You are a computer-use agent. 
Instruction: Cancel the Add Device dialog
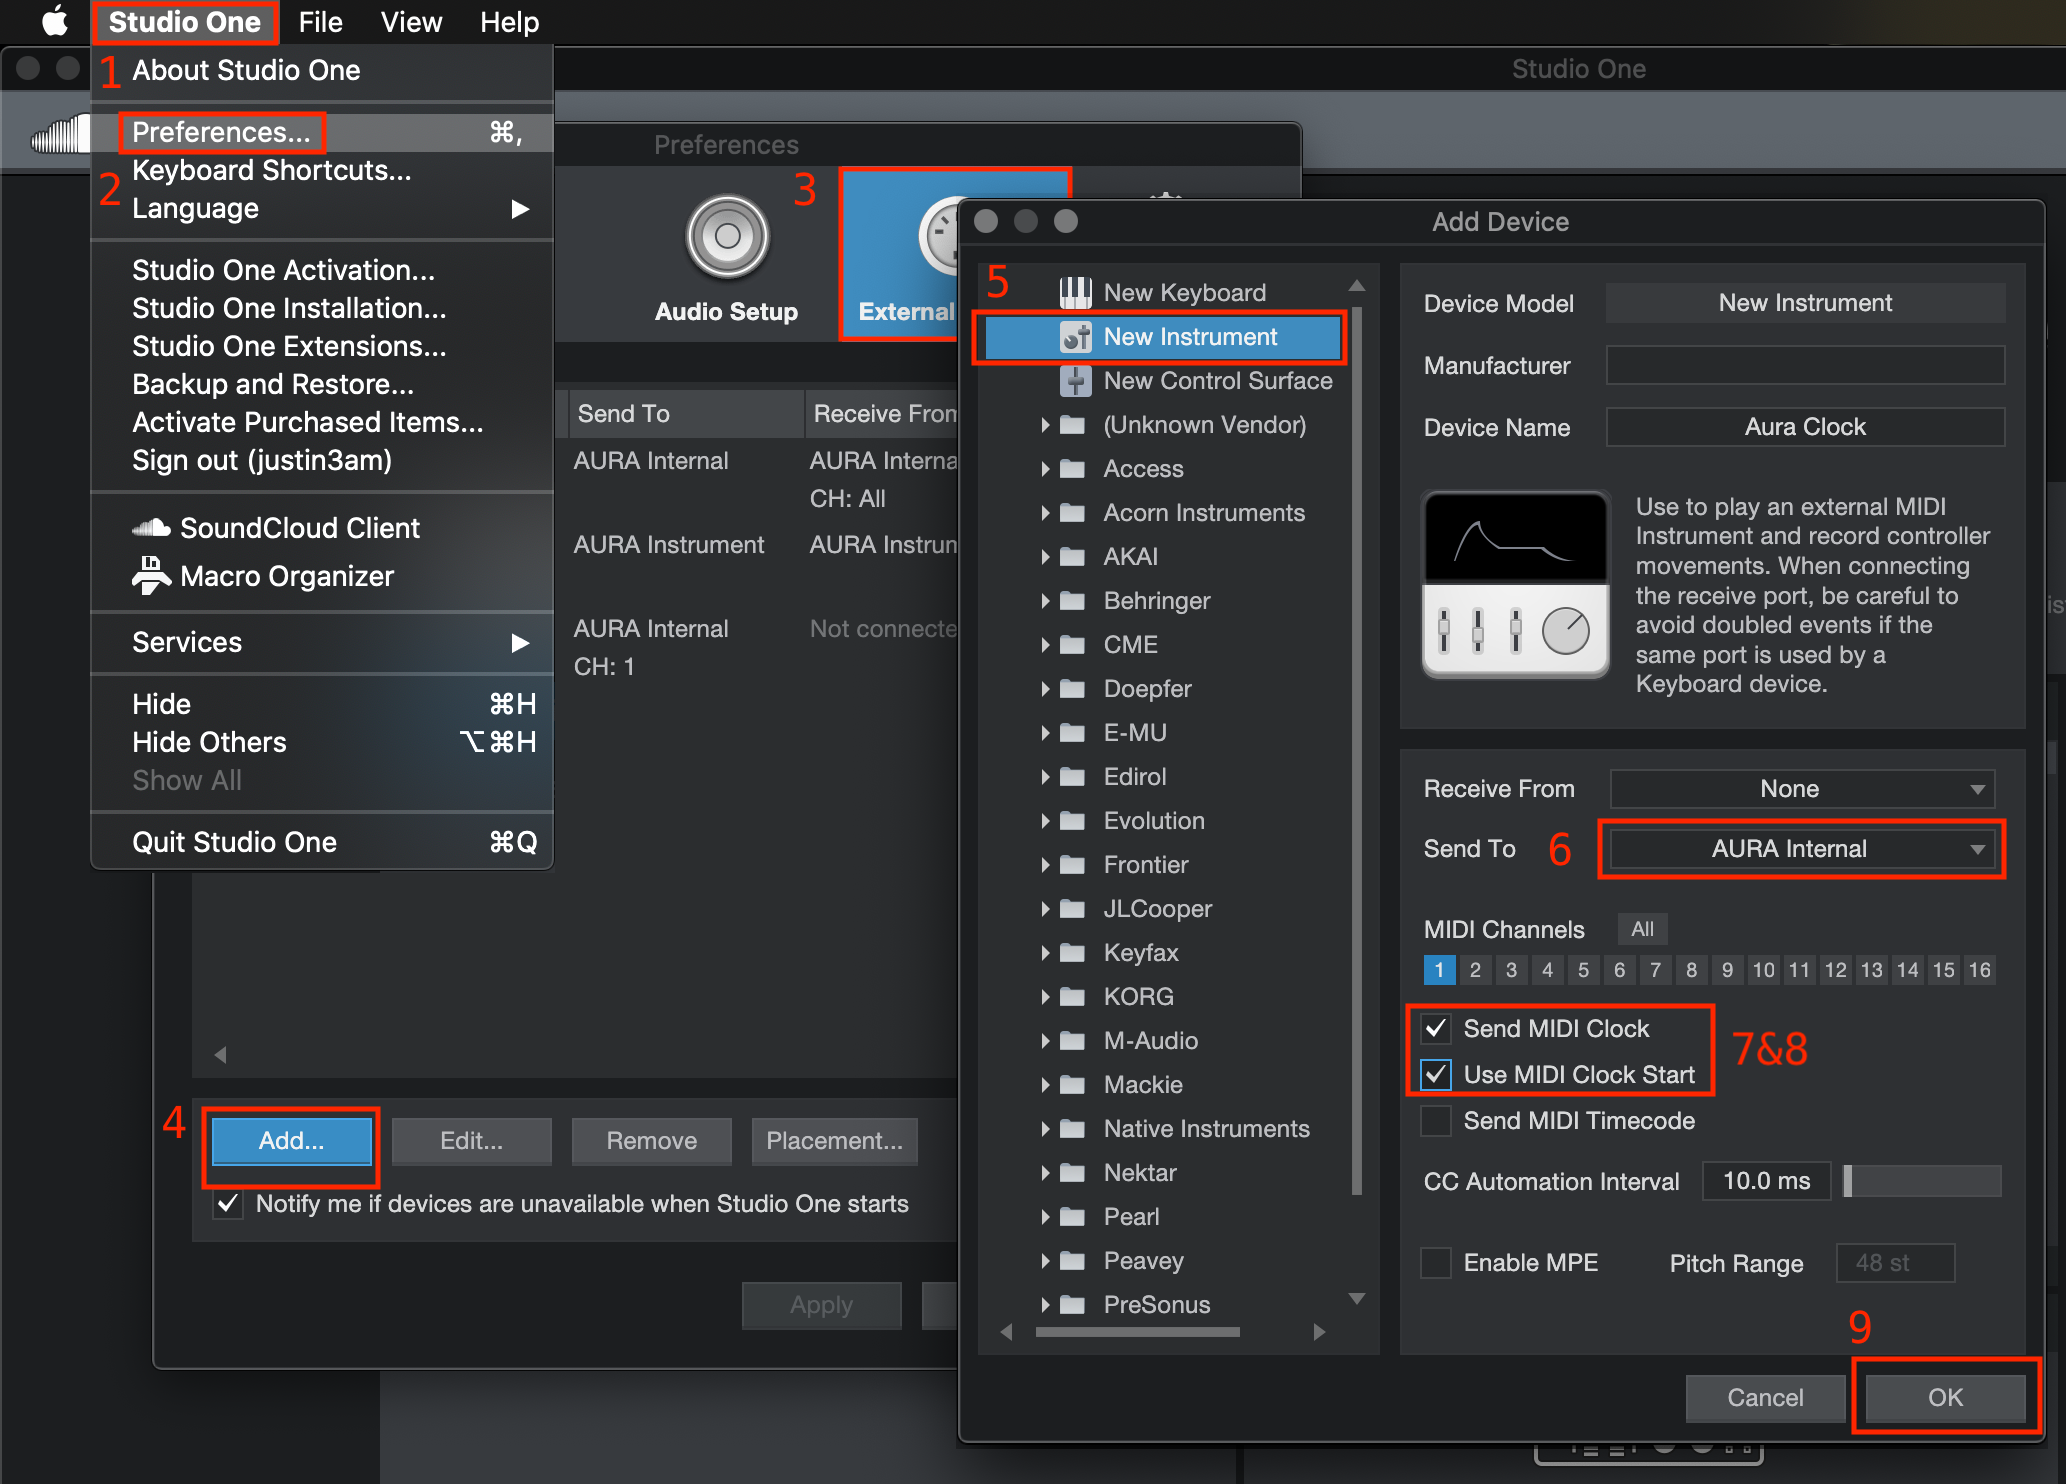(1765, 1398)
